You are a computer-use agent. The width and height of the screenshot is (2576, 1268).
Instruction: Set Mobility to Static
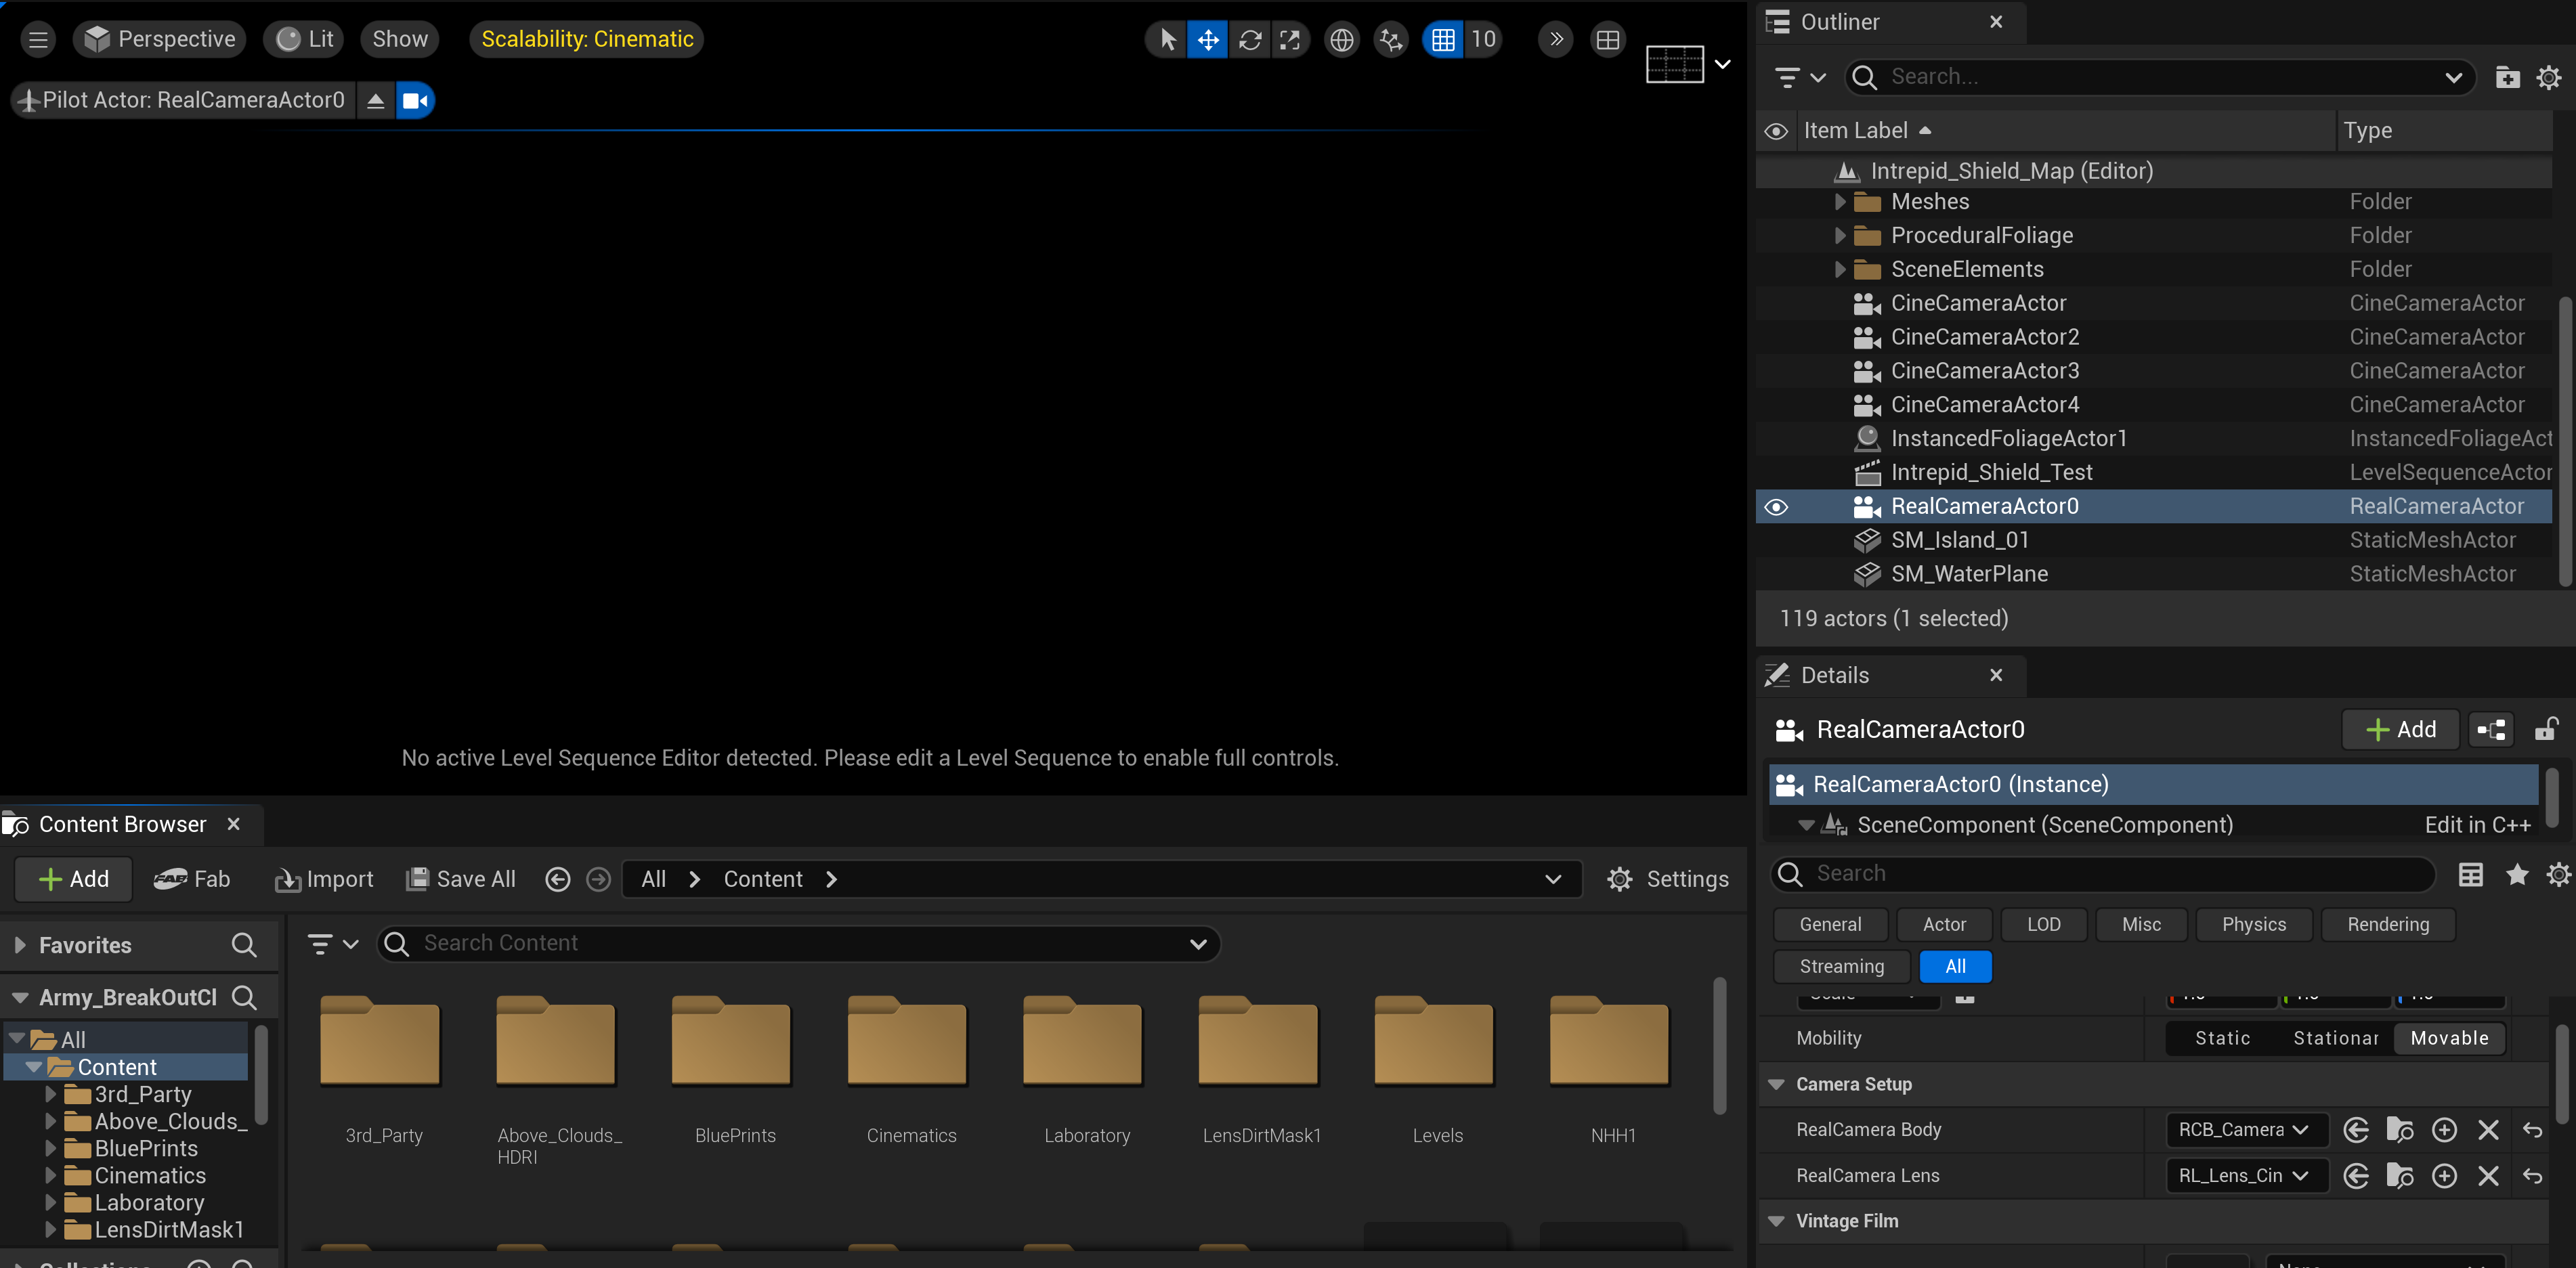(x=2222, y=1039)
